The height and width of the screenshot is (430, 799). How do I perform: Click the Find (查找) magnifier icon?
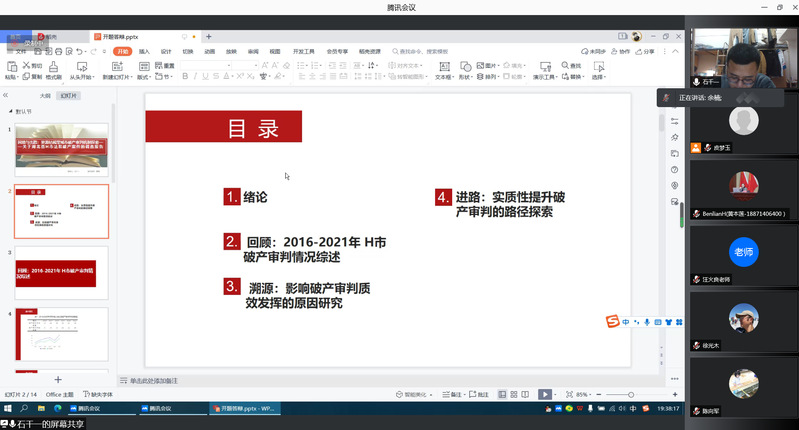[x=563, y=66]
